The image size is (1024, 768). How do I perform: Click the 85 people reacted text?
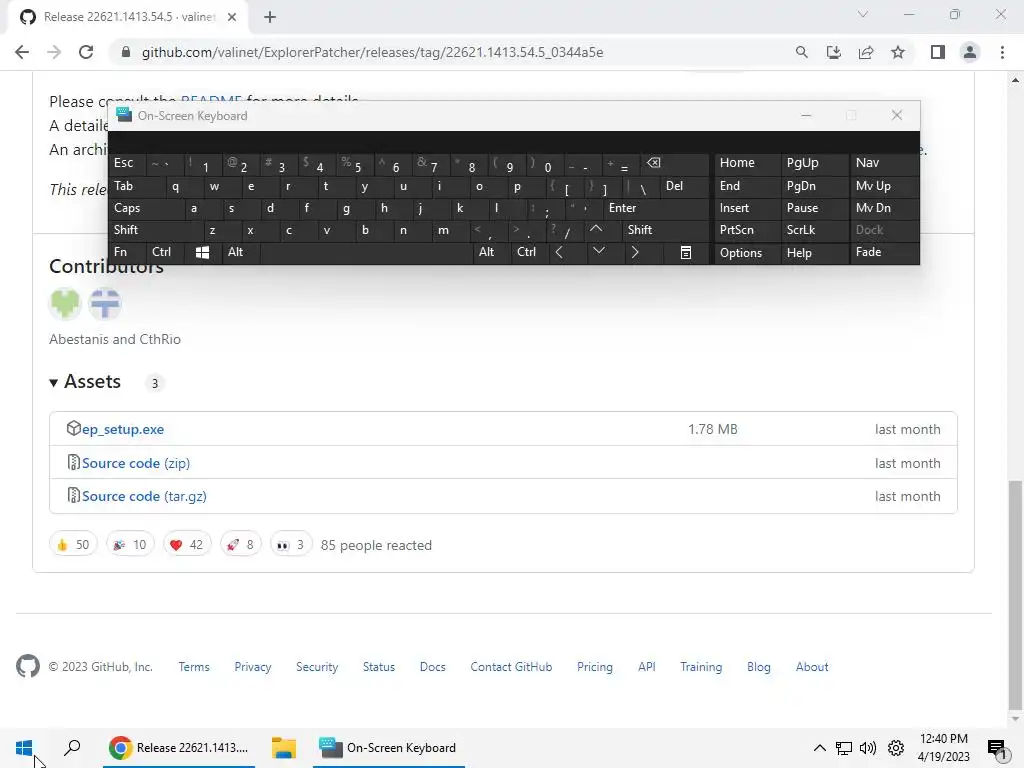point(376,545)
